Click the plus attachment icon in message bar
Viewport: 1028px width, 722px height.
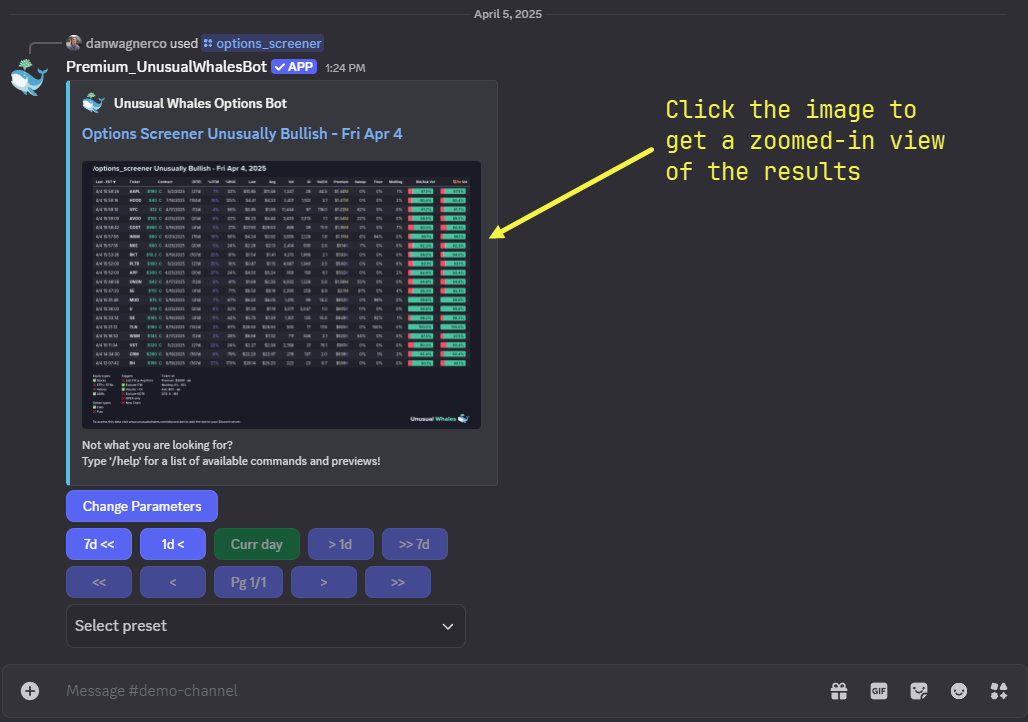tap(30, 691)
